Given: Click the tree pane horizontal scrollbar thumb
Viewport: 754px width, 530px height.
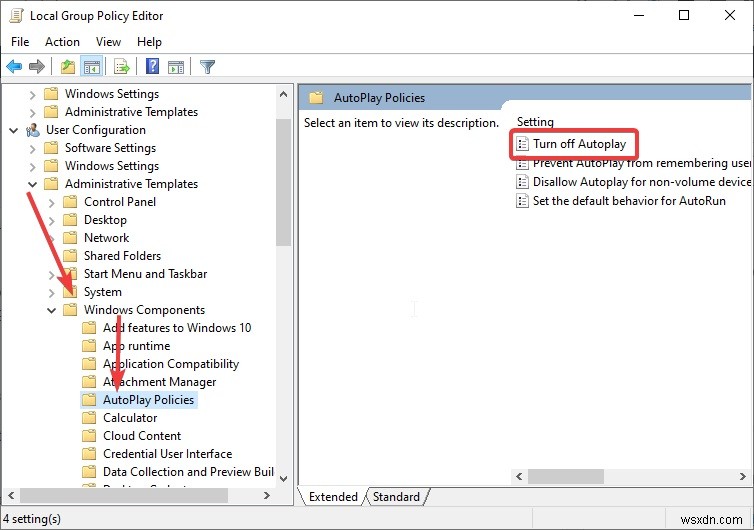Looking at the screenshot, I should click(x=124, y=495).
